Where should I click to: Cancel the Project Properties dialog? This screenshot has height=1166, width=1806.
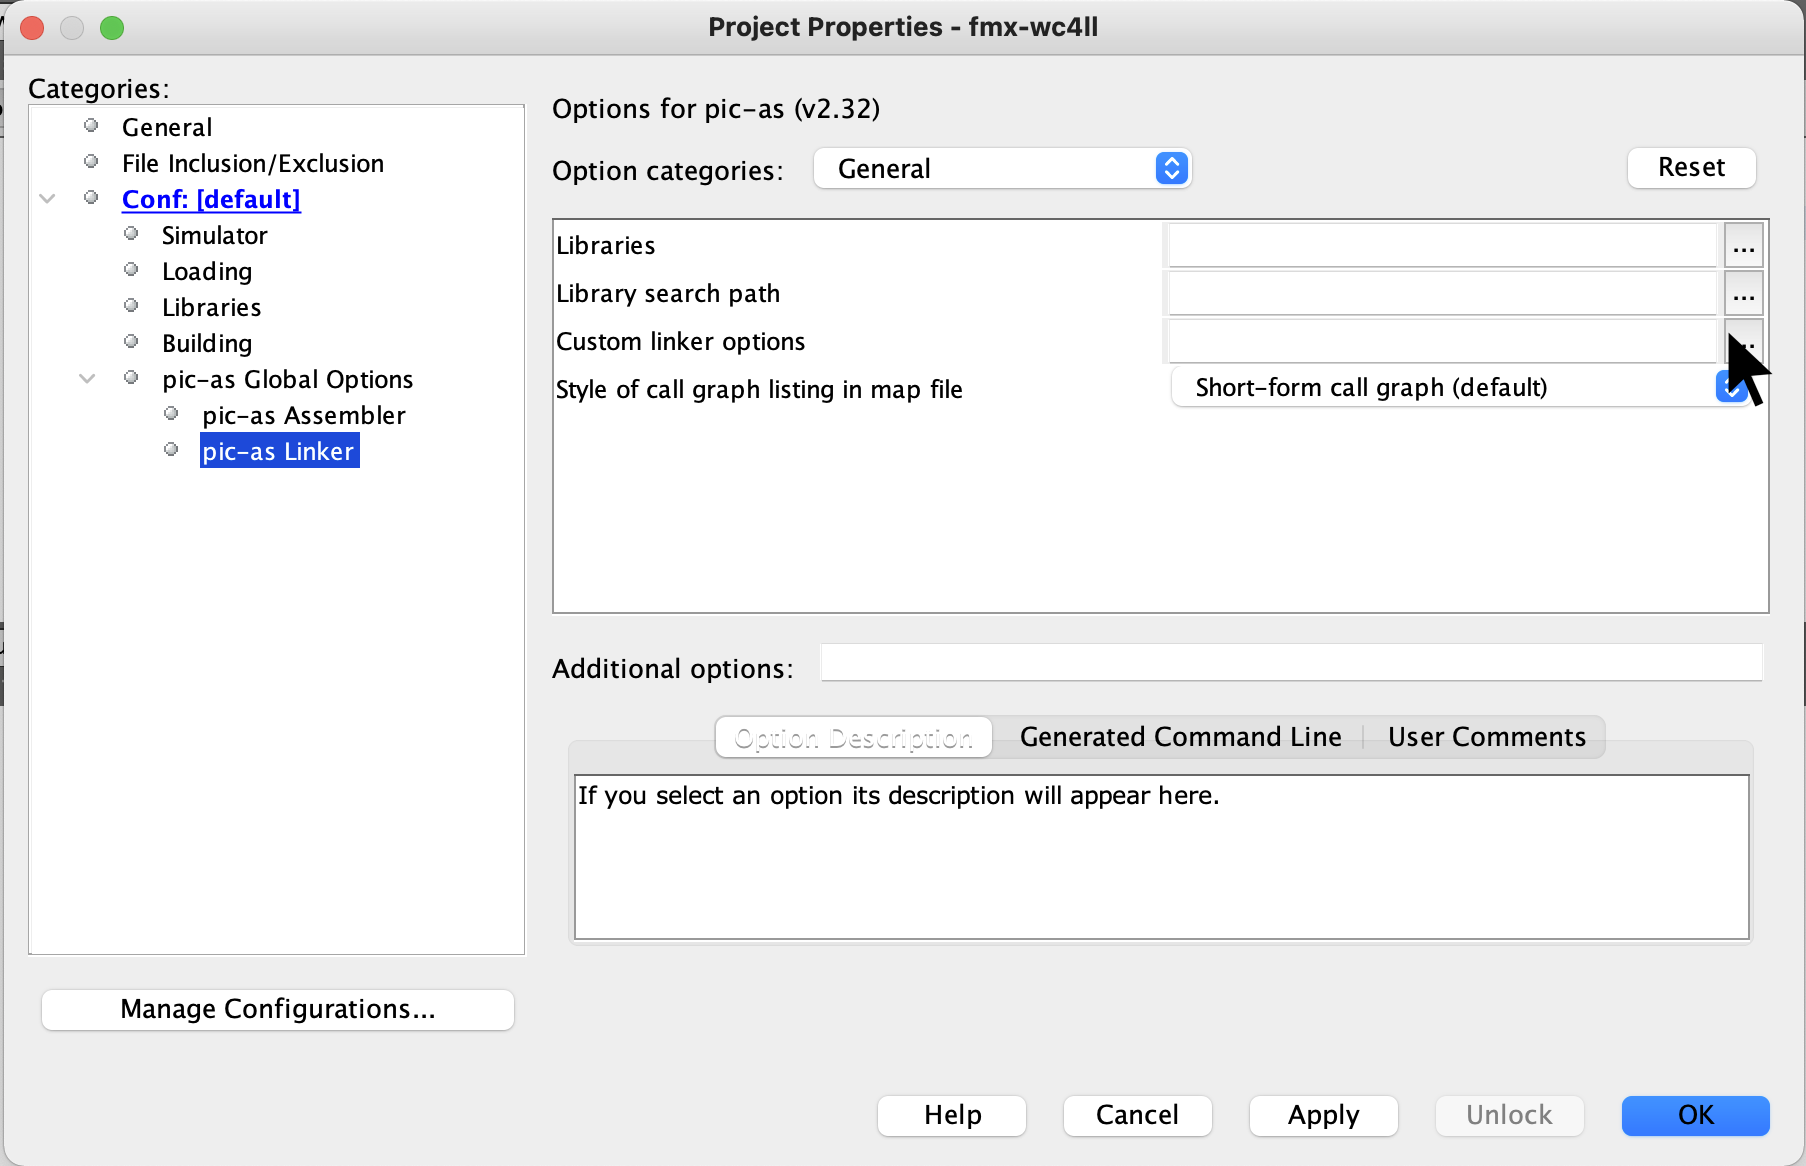(x=1137, y=1115)
